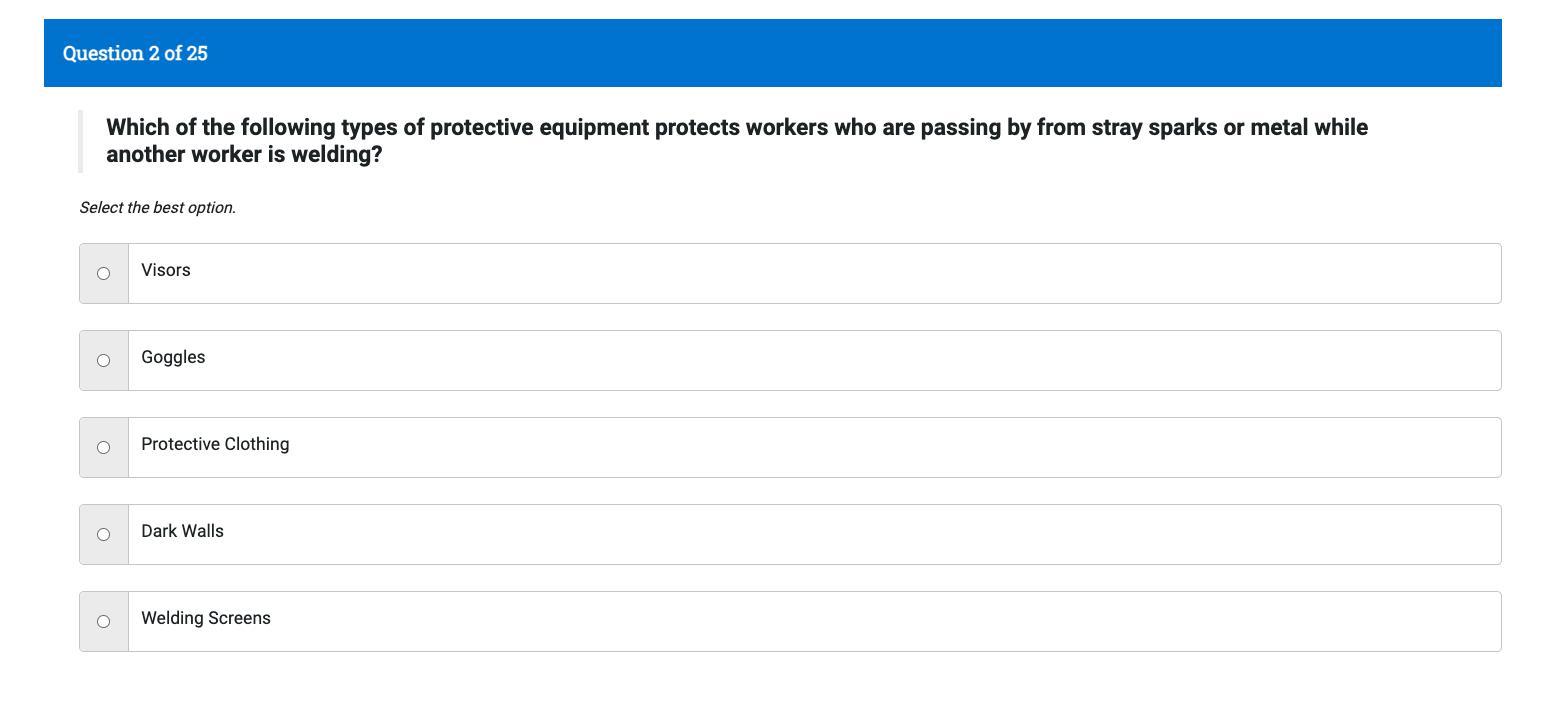Image resolution: width=1559 pixels, height=710 pixels.
Task: Click the "Select the best option." instruction
Action: [157, 208]
